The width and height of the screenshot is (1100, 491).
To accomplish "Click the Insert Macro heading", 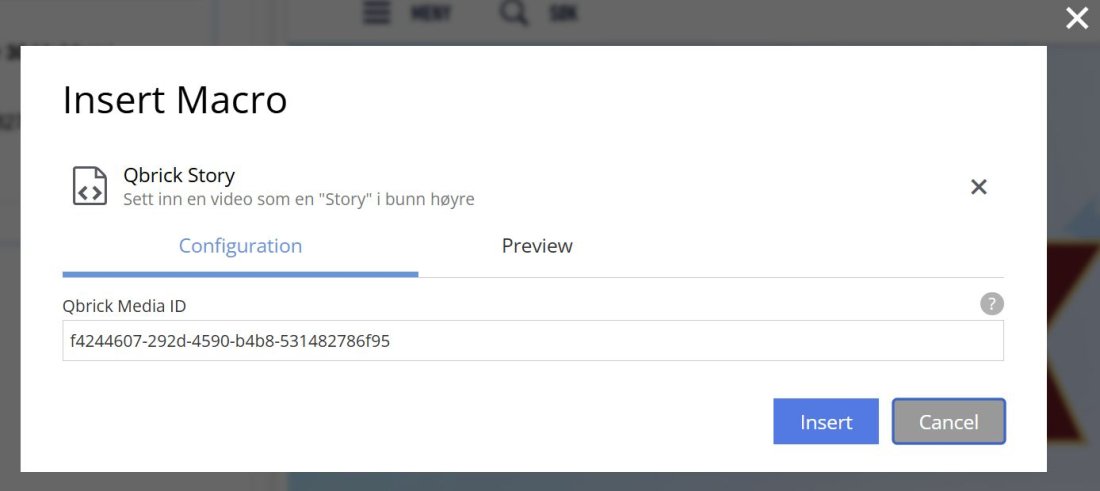I will coord(175,100).
